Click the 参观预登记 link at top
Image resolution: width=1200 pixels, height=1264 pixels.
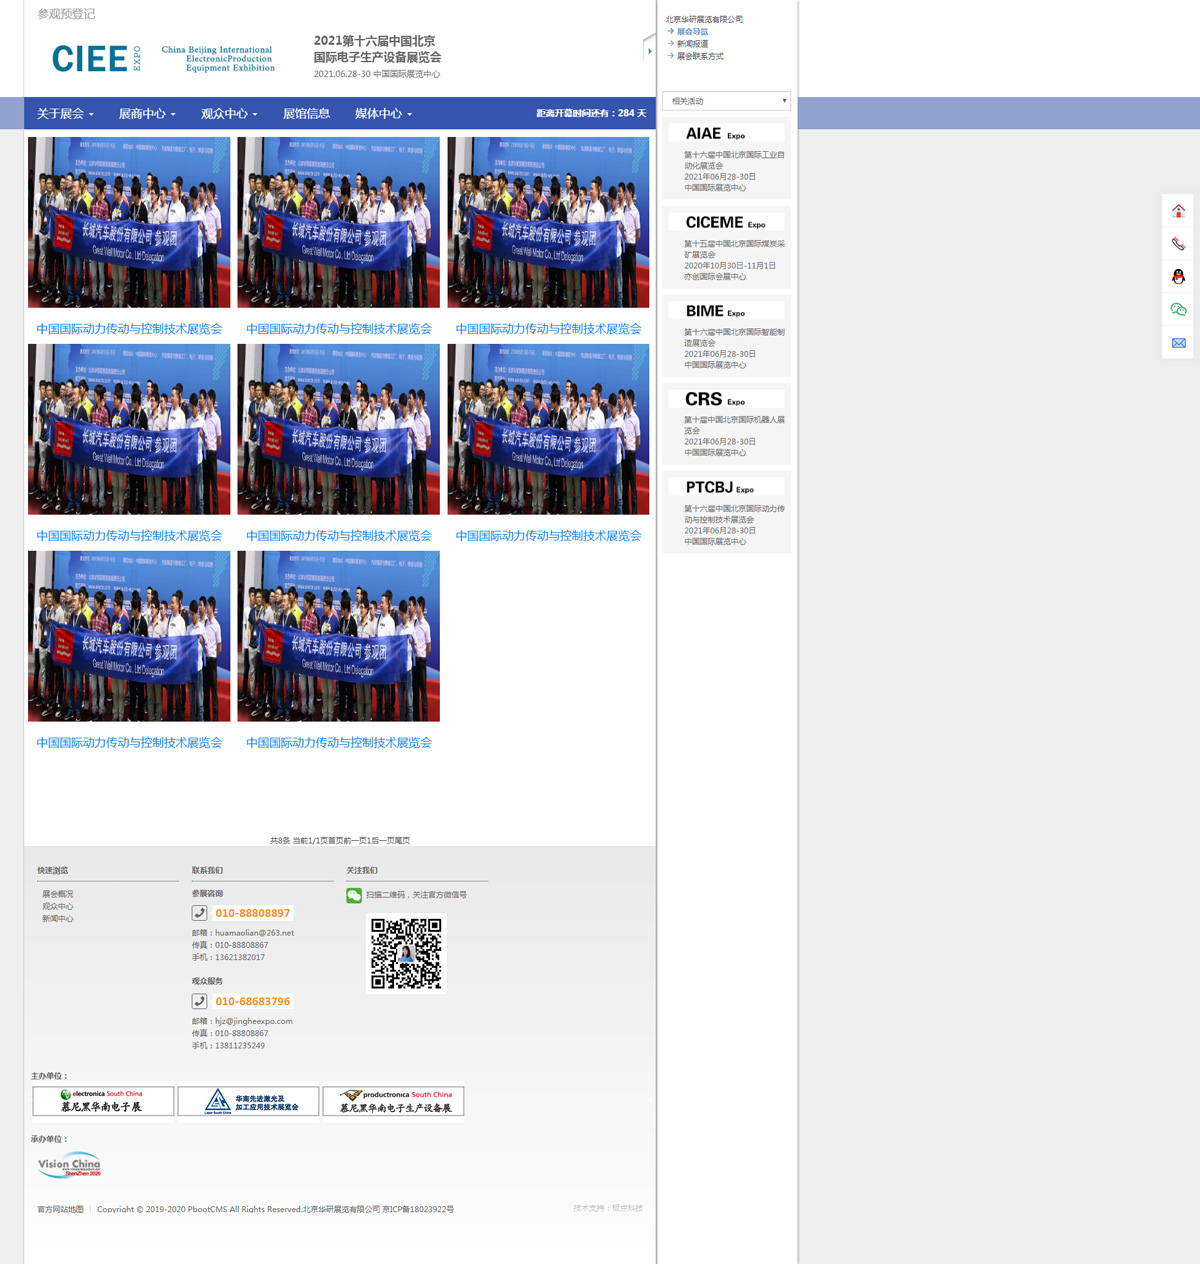tap(66, 14)
